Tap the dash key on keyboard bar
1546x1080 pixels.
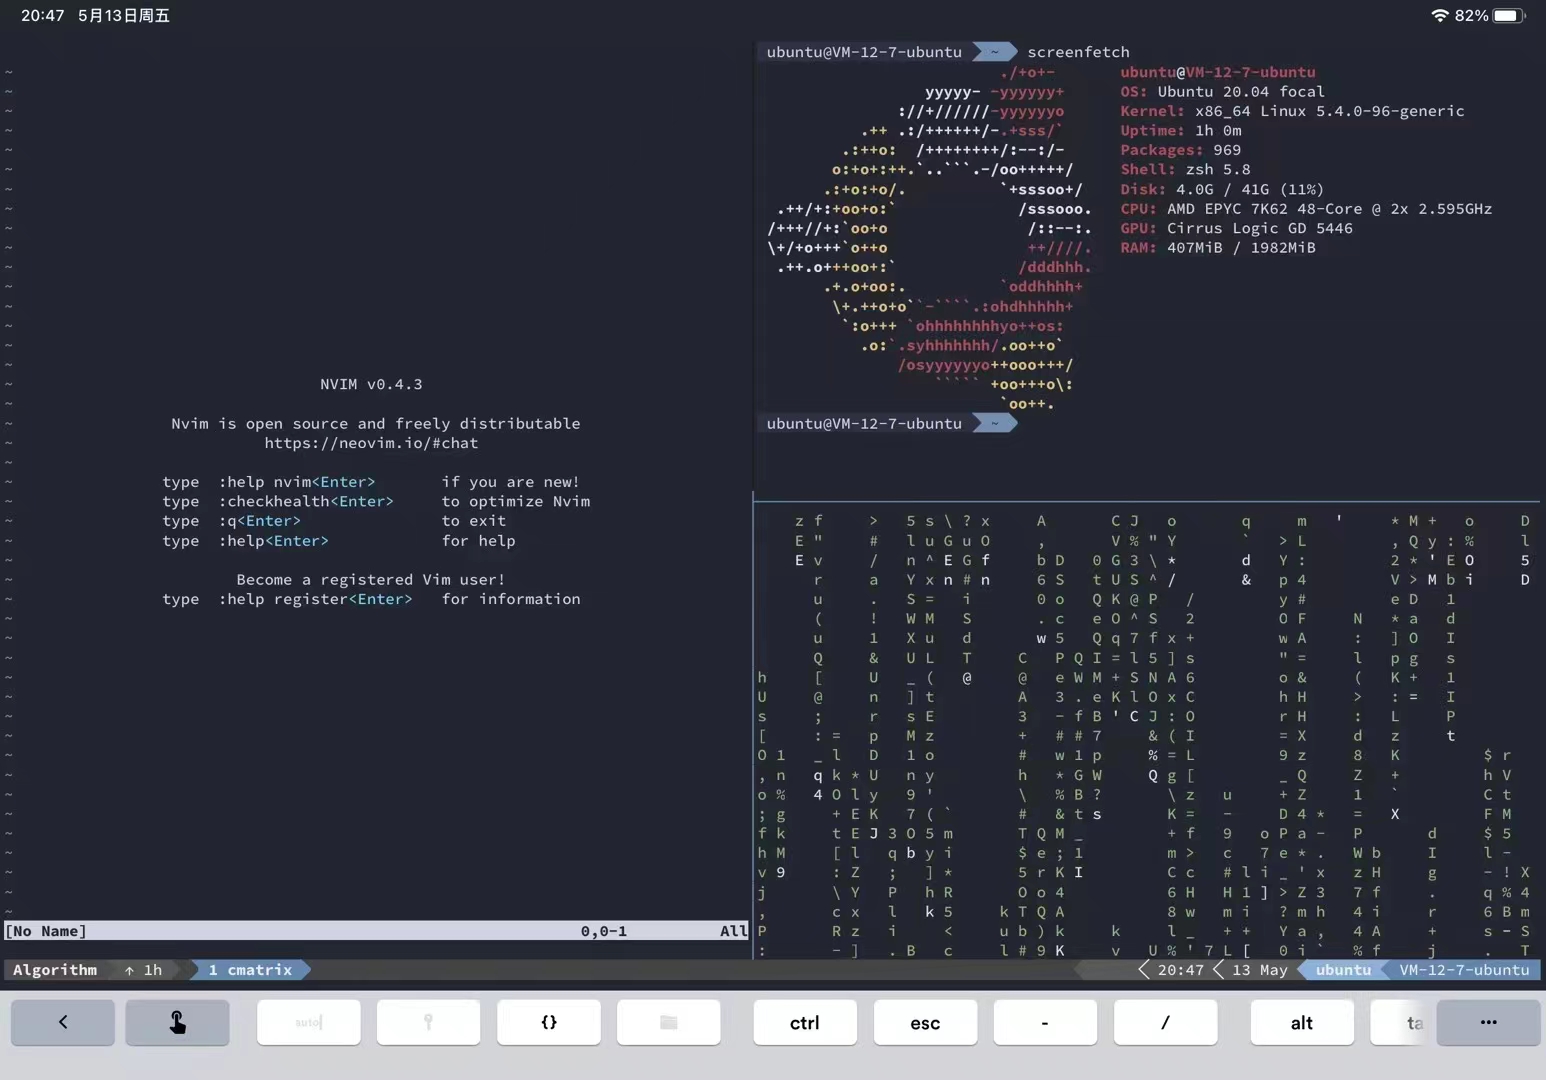[x=1045, y=1022]
